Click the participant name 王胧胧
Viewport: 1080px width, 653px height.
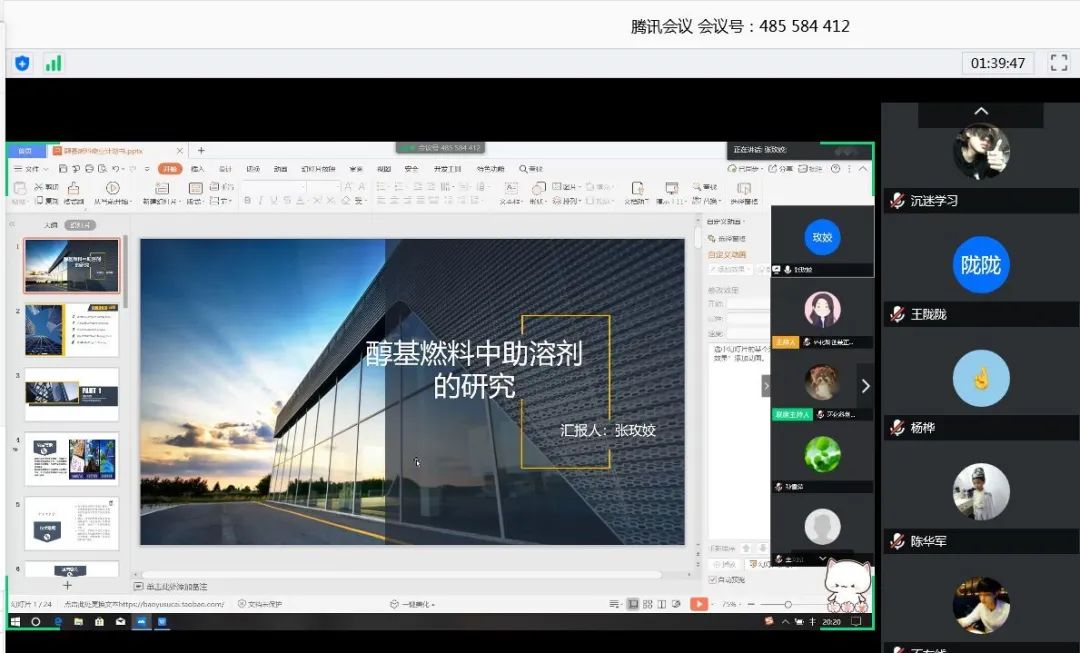click(x=929, y=314)
